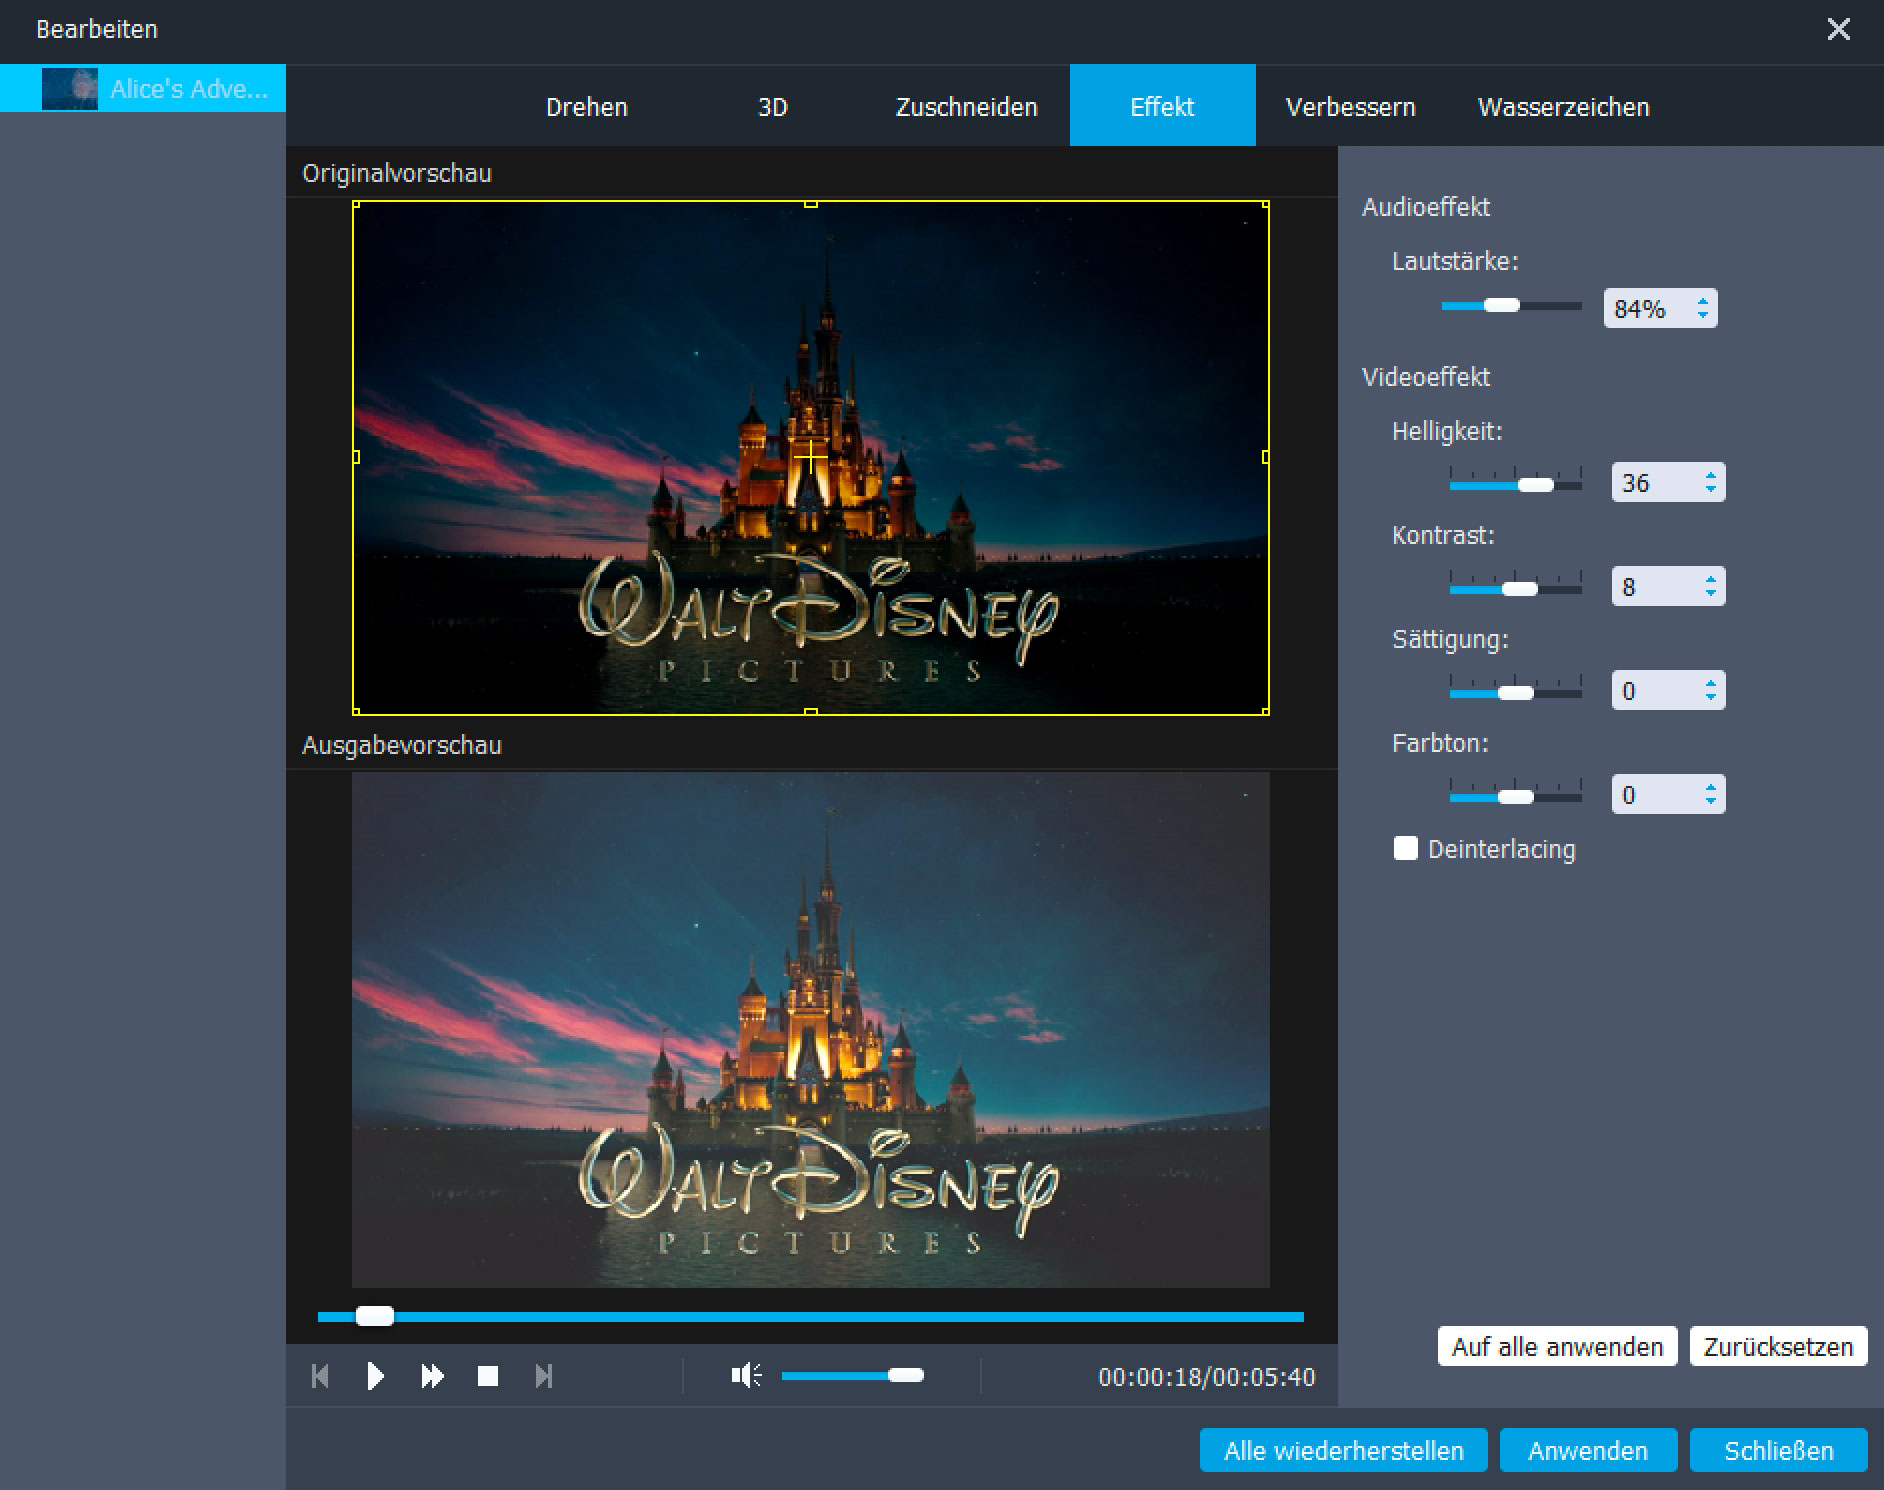1884x1490 pixels.
Task: Click the Schließen button
Action: (1778, 1451)
